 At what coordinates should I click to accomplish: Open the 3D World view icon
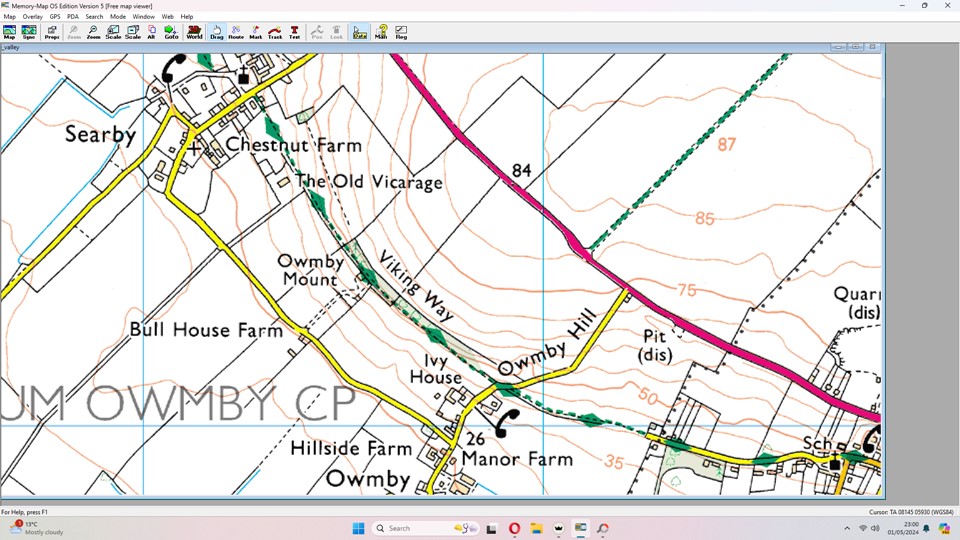click(195, 32)
